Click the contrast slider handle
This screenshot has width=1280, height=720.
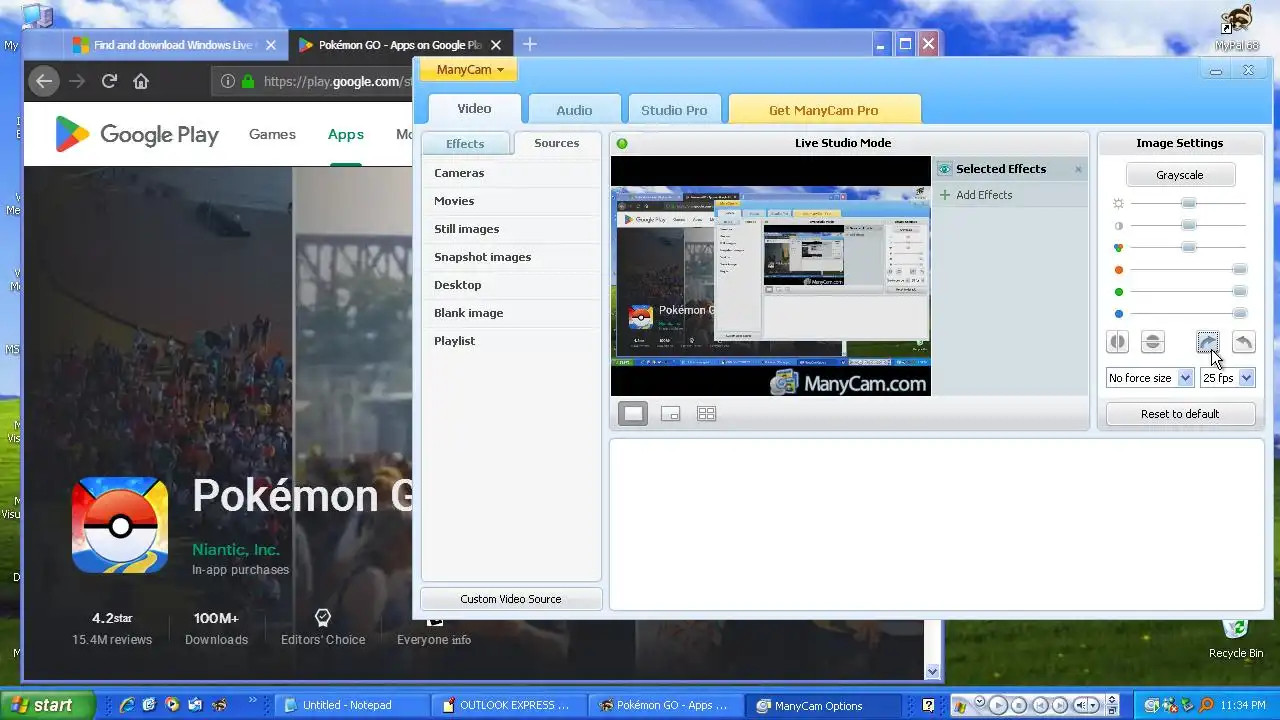[x=1188, y=225]
